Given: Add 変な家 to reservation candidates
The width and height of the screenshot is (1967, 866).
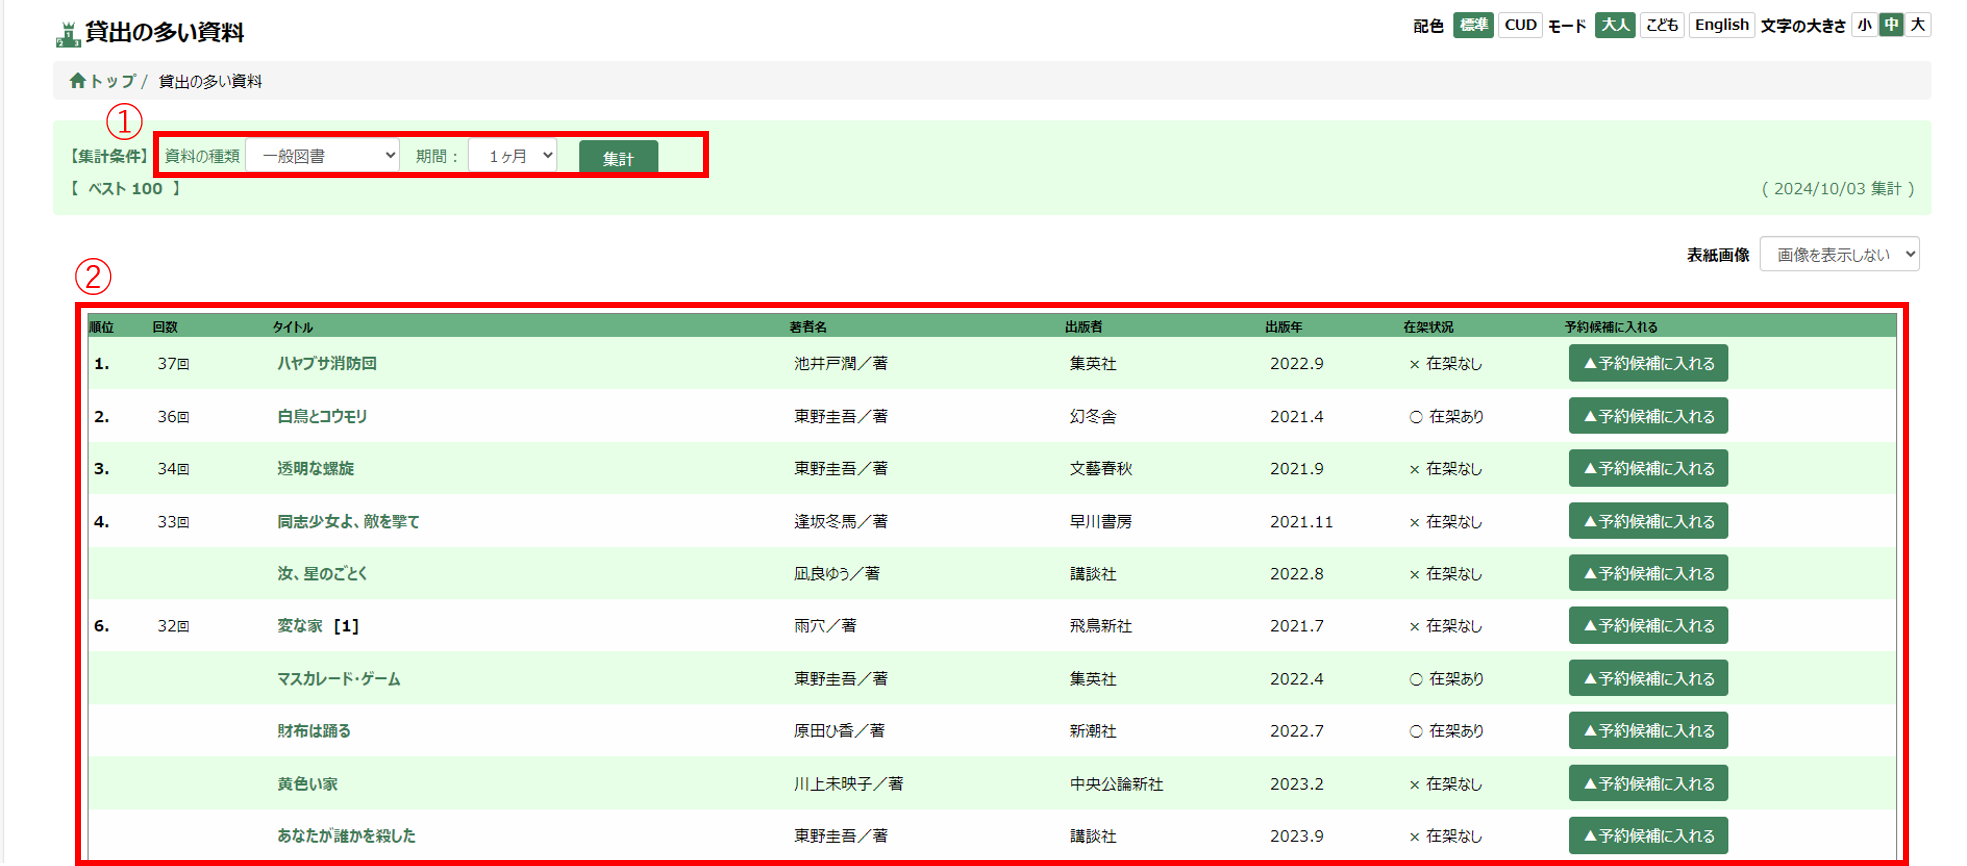Looking at the screenshot, I should coord(1648,626).
